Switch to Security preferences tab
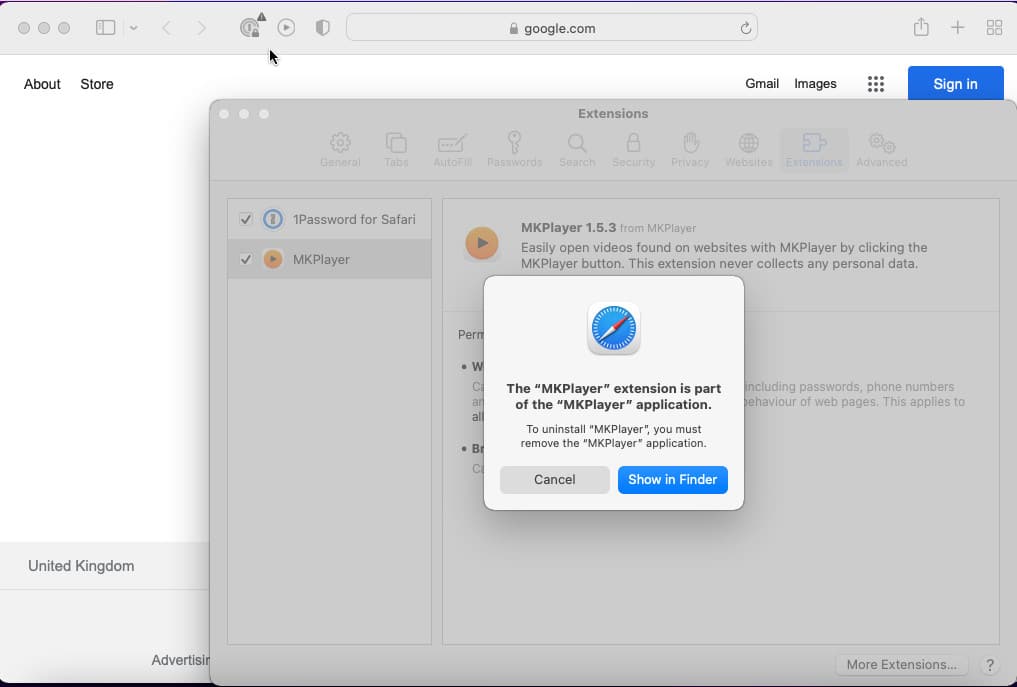 pos(634,150)
